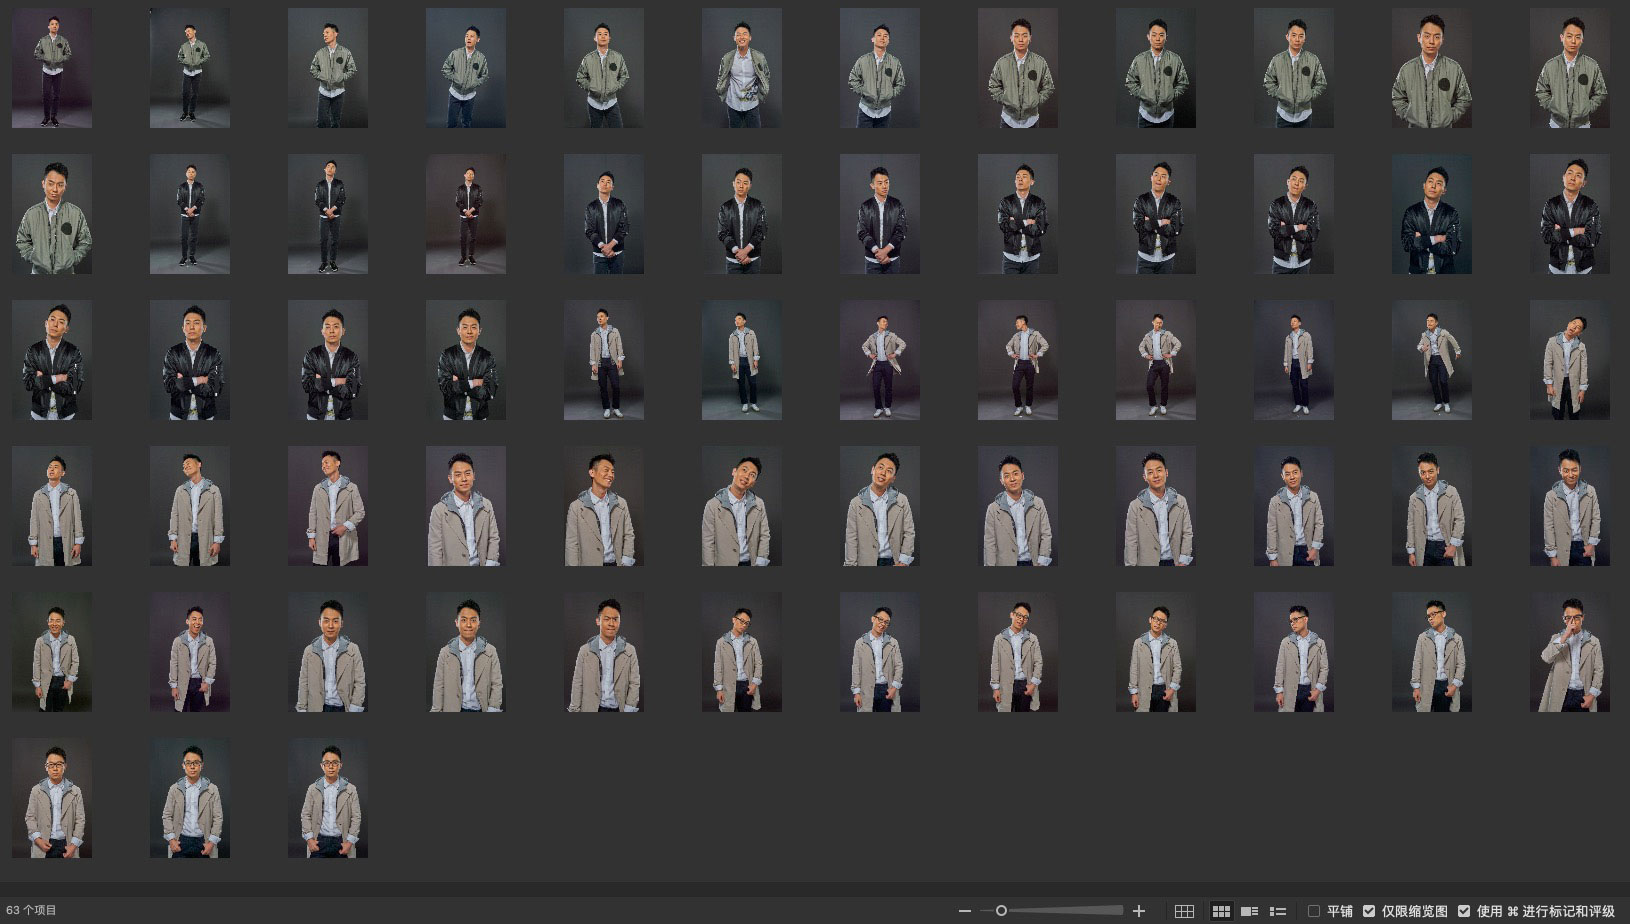Enable the 平铺 checkbox
This screenshot has height=924, width=1630.
click(1314, 911)
